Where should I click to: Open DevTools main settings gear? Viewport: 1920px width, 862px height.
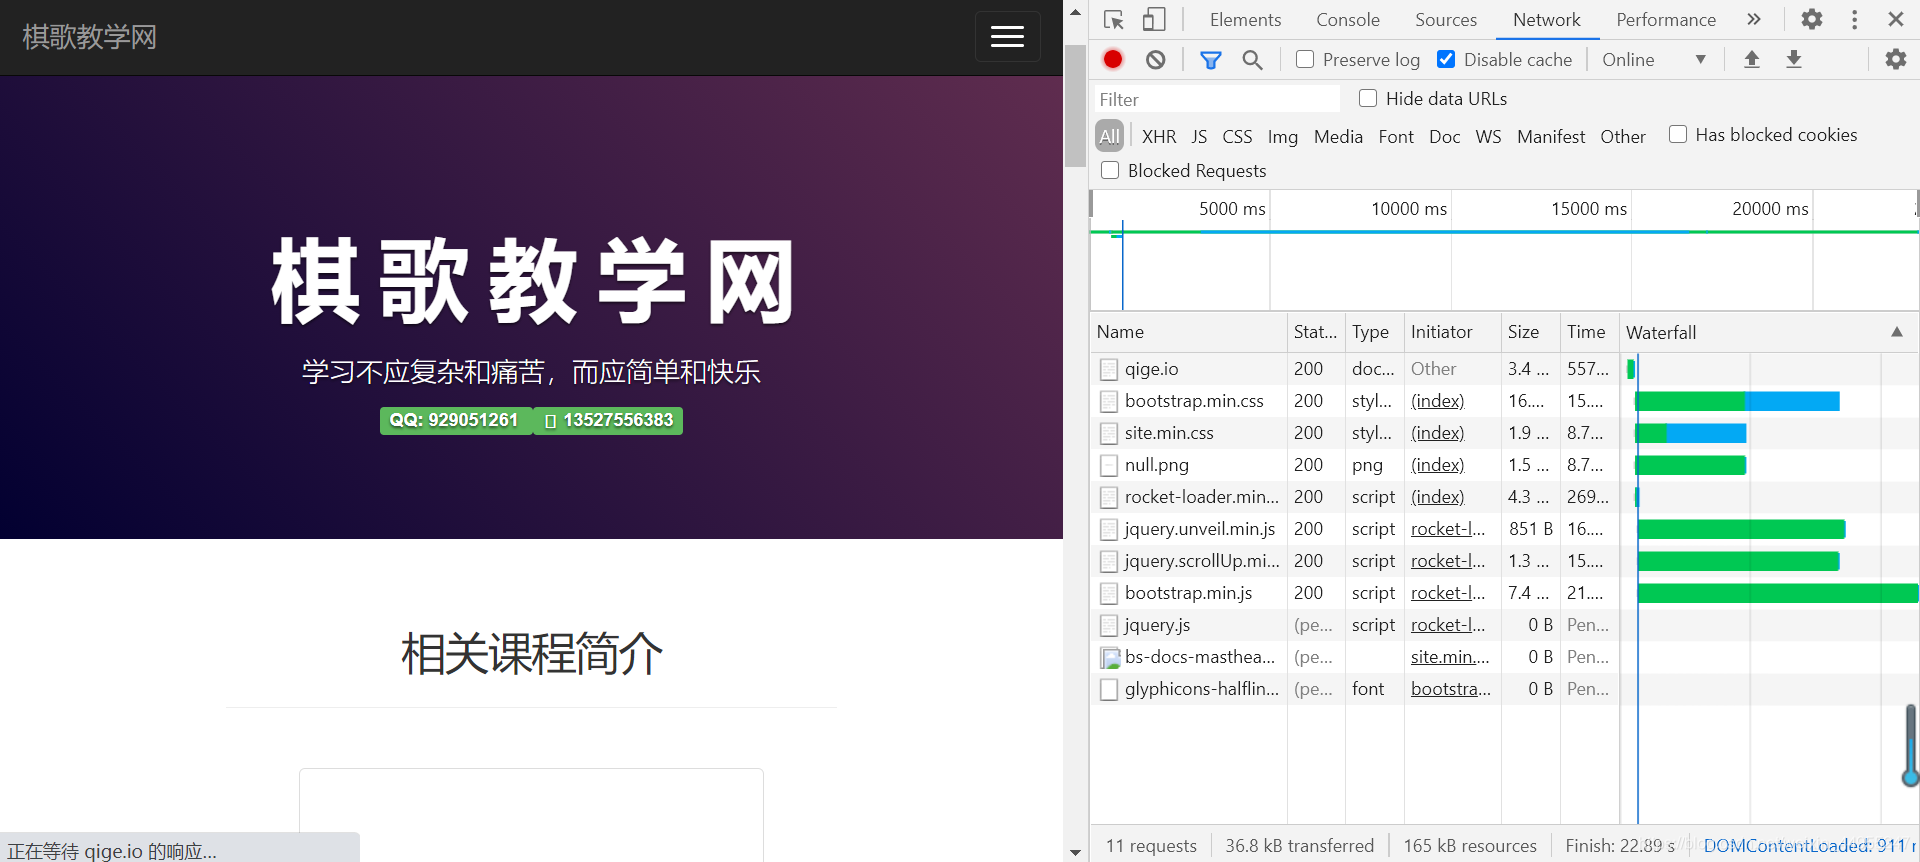click(1812, 20)
